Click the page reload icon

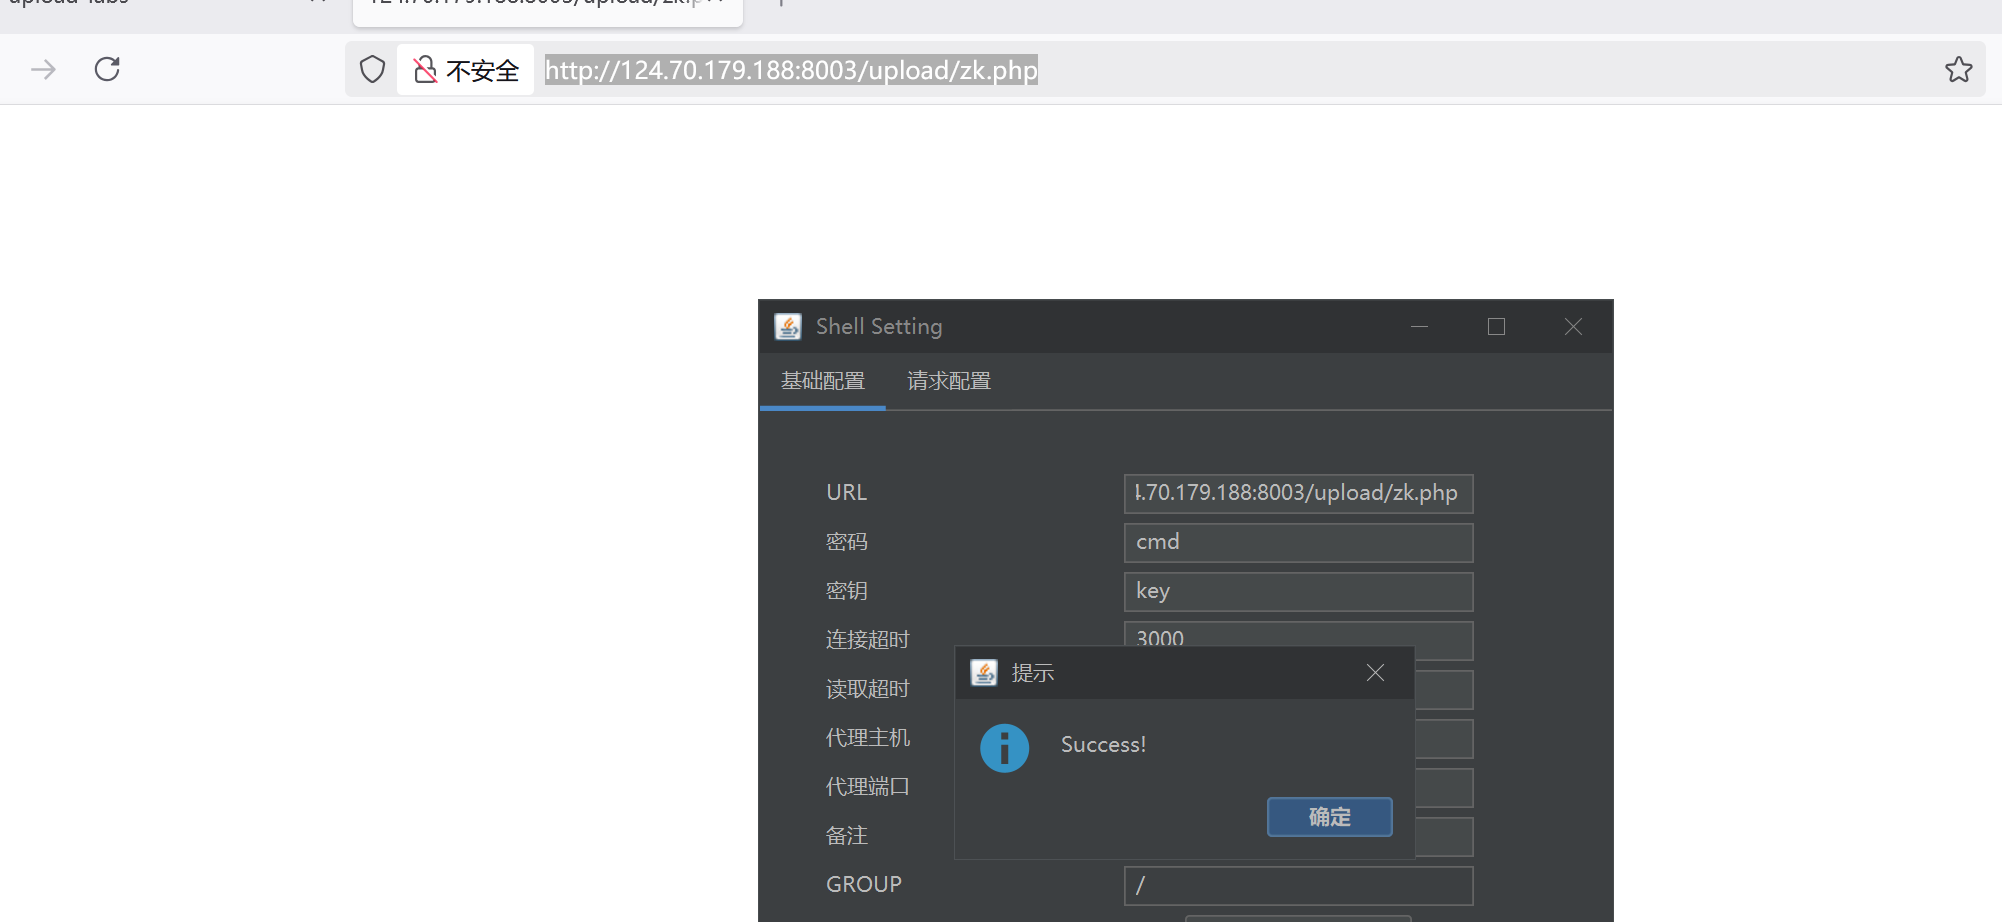coord(107,69)
